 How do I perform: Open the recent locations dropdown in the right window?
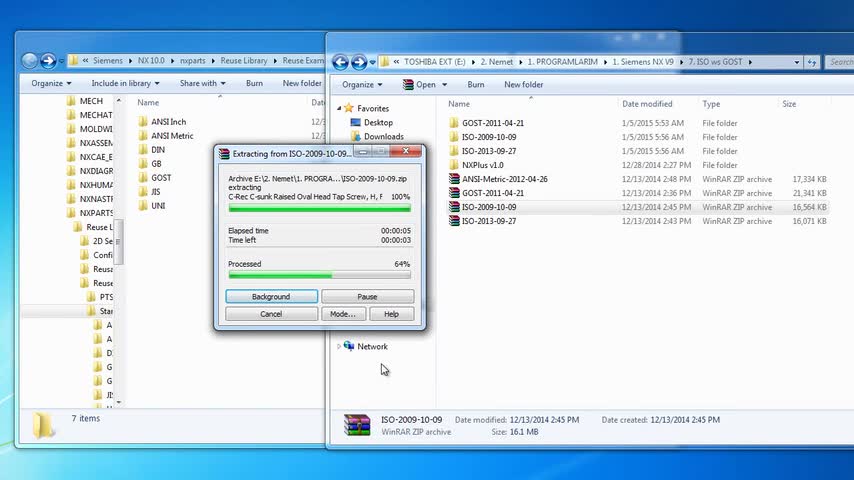(373, 63)
